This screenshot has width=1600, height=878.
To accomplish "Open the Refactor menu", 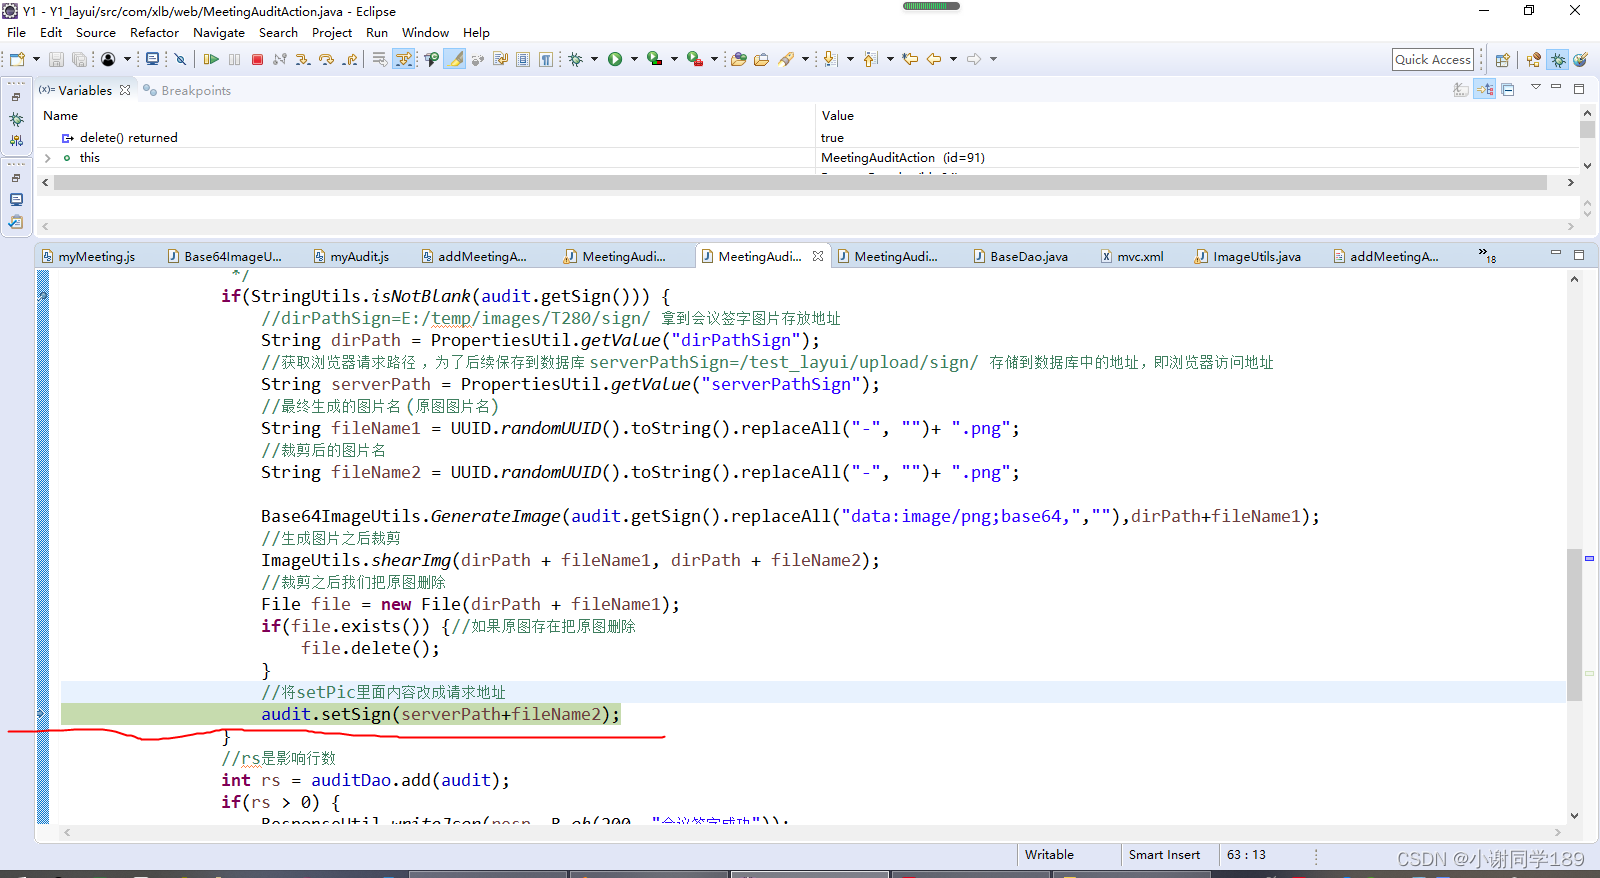I will (154, 32).
